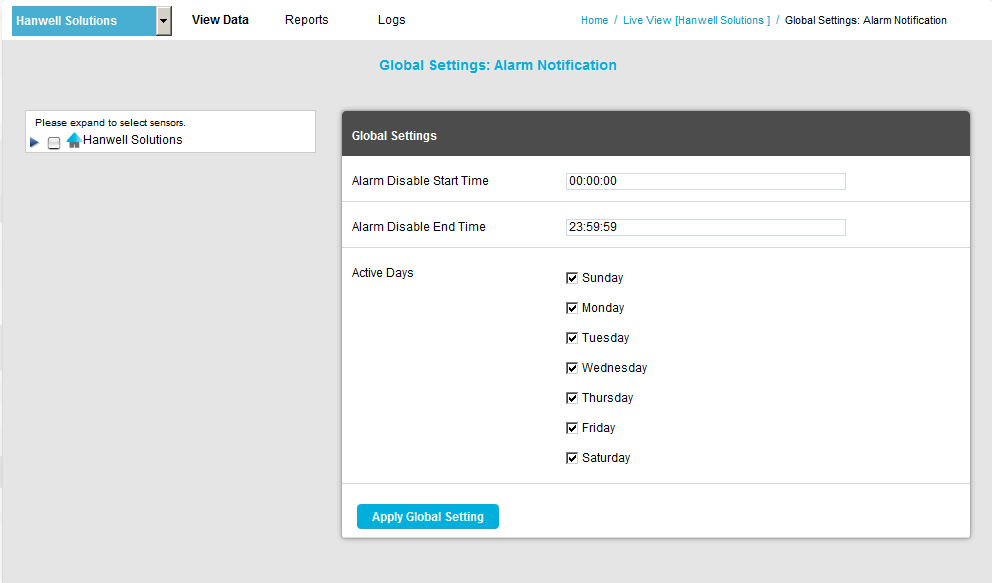This screenshot has width=992, height=583.
Task: Toggle the Thursday checkbox
Action: (572, 398)
